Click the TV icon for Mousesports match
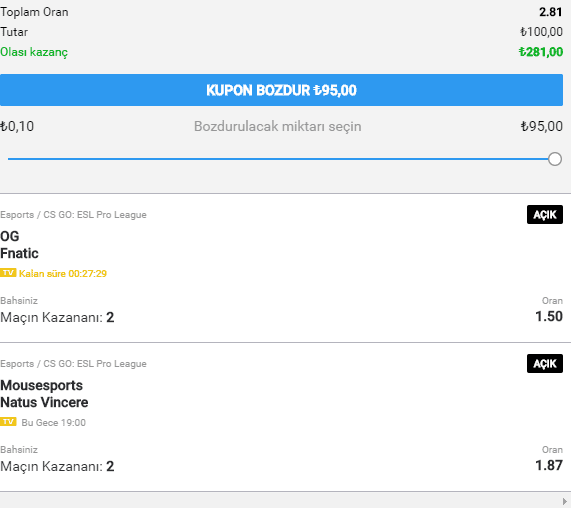 pos(8,422)
